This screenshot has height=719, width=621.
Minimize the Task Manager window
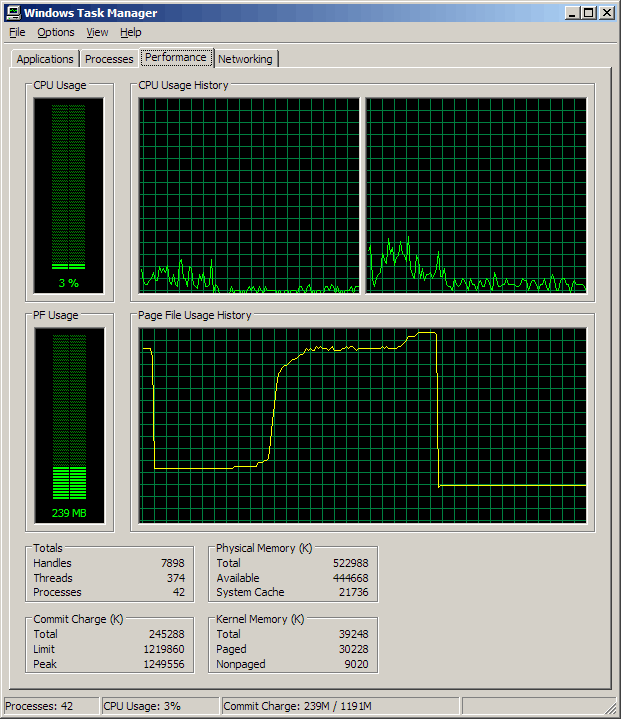point(572,13)
